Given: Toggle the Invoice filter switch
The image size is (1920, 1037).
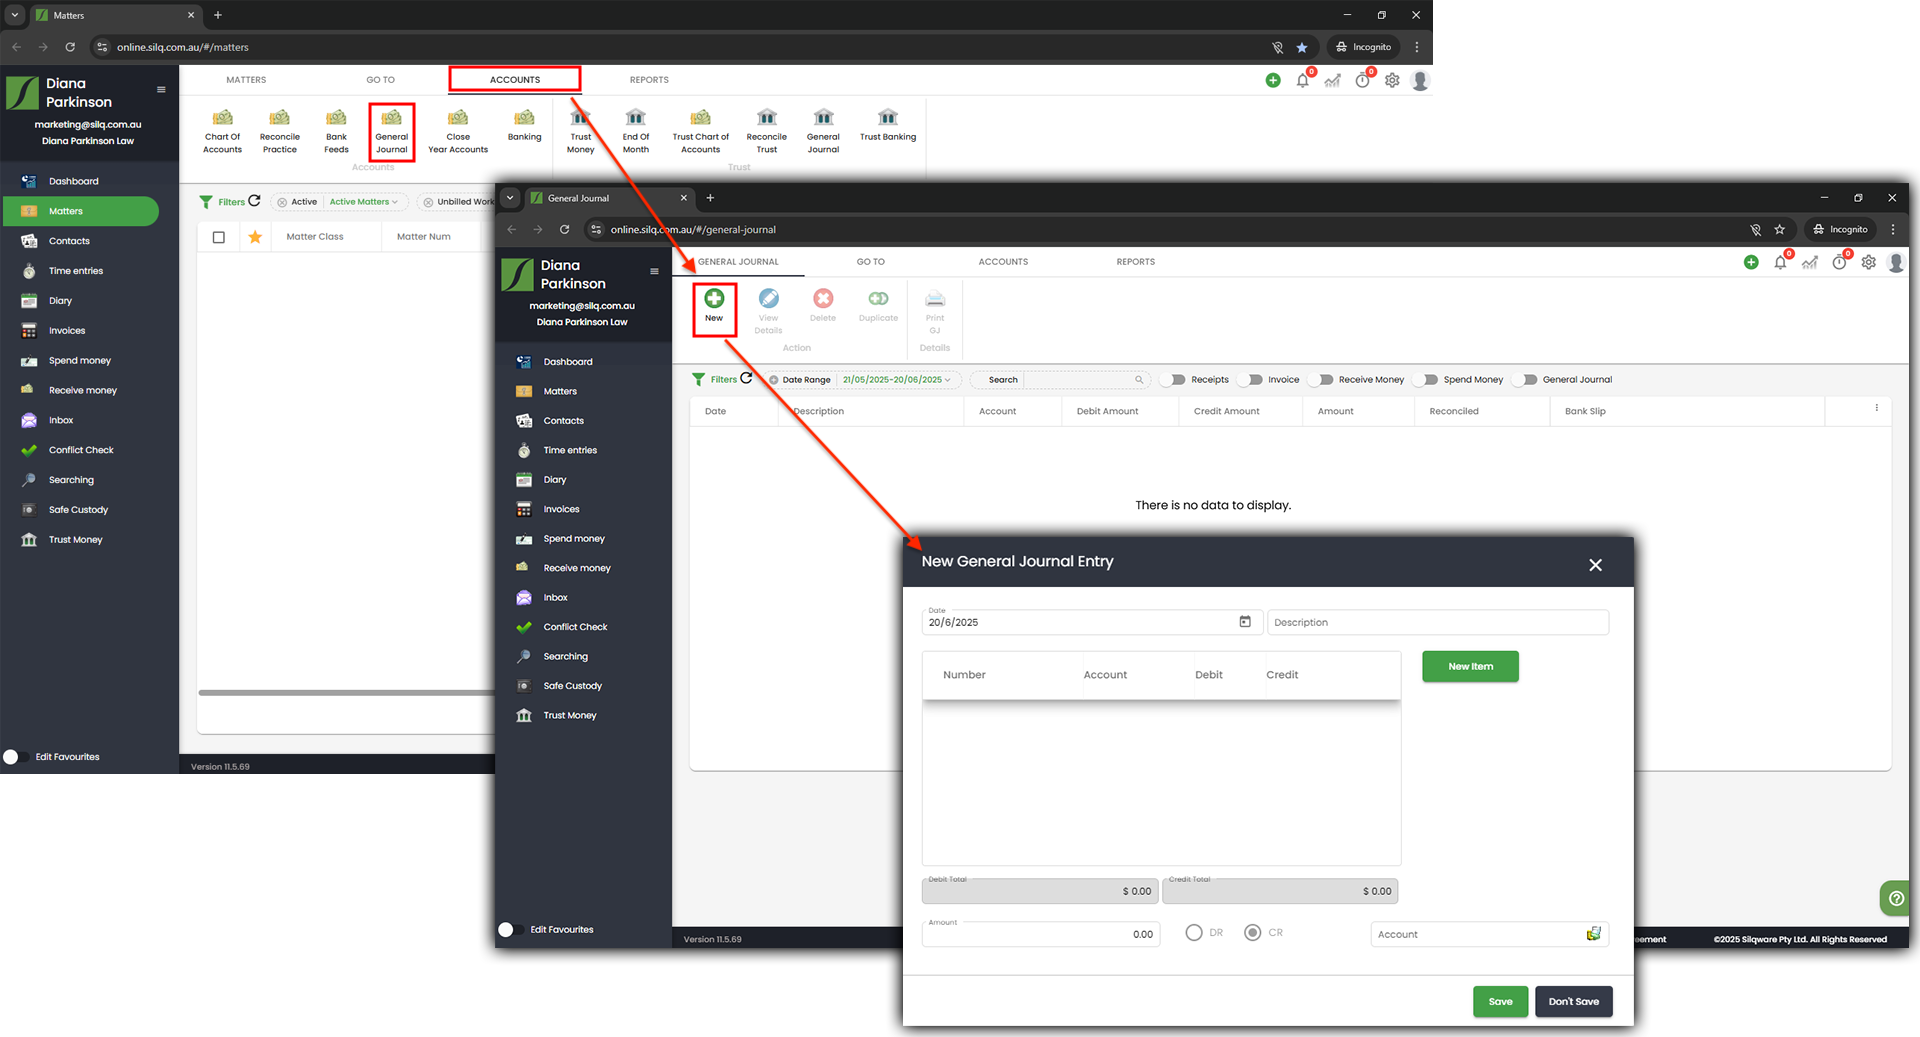Looking at the screenshot, I should (x=1251, y=380).
